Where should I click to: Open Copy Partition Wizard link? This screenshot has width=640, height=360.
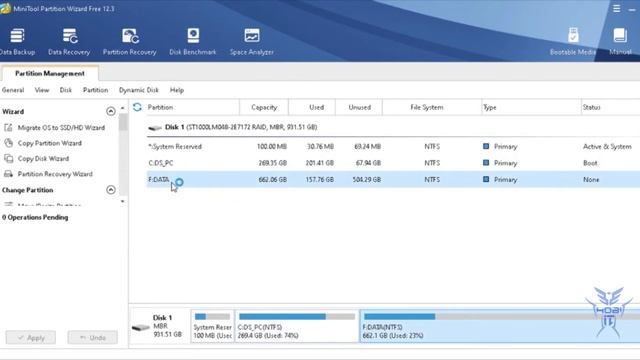(x=50, y=143)
